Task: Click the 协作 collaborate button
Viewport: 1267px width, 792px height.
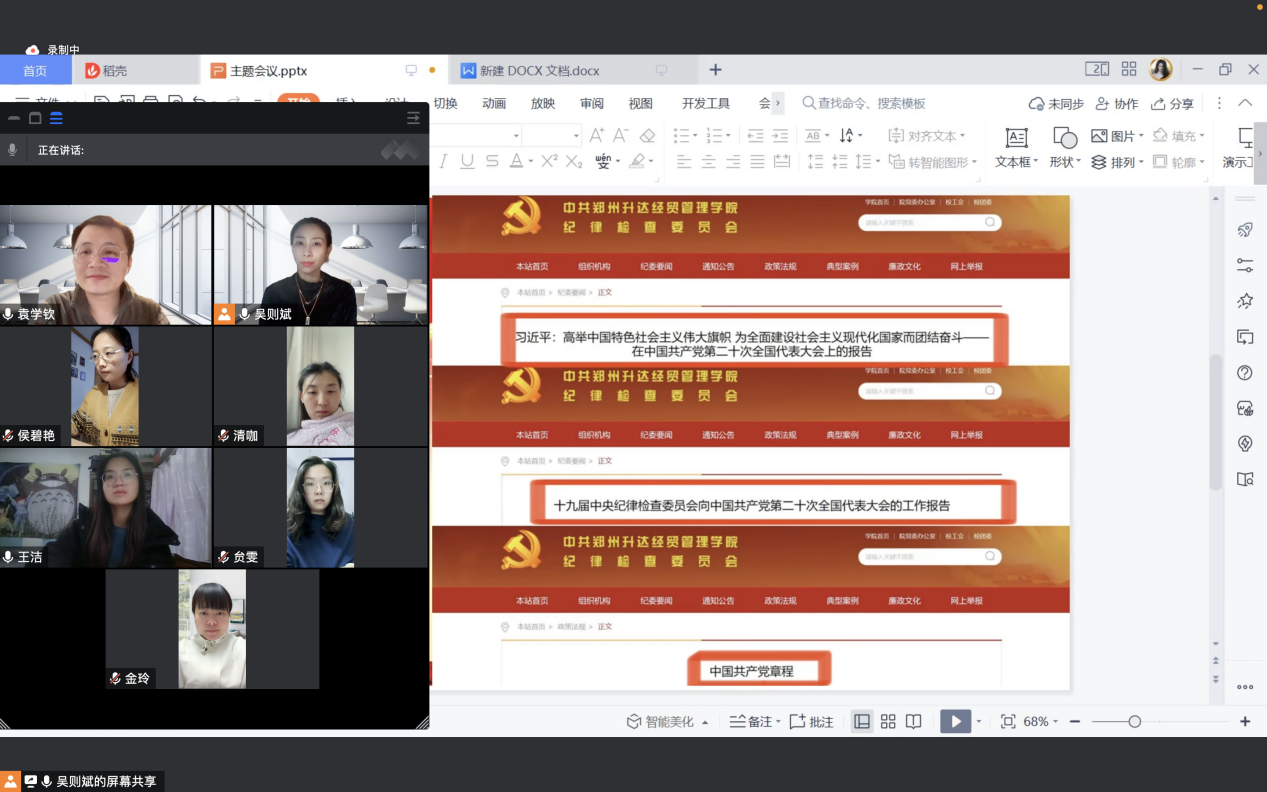Action: (1117, 104)
